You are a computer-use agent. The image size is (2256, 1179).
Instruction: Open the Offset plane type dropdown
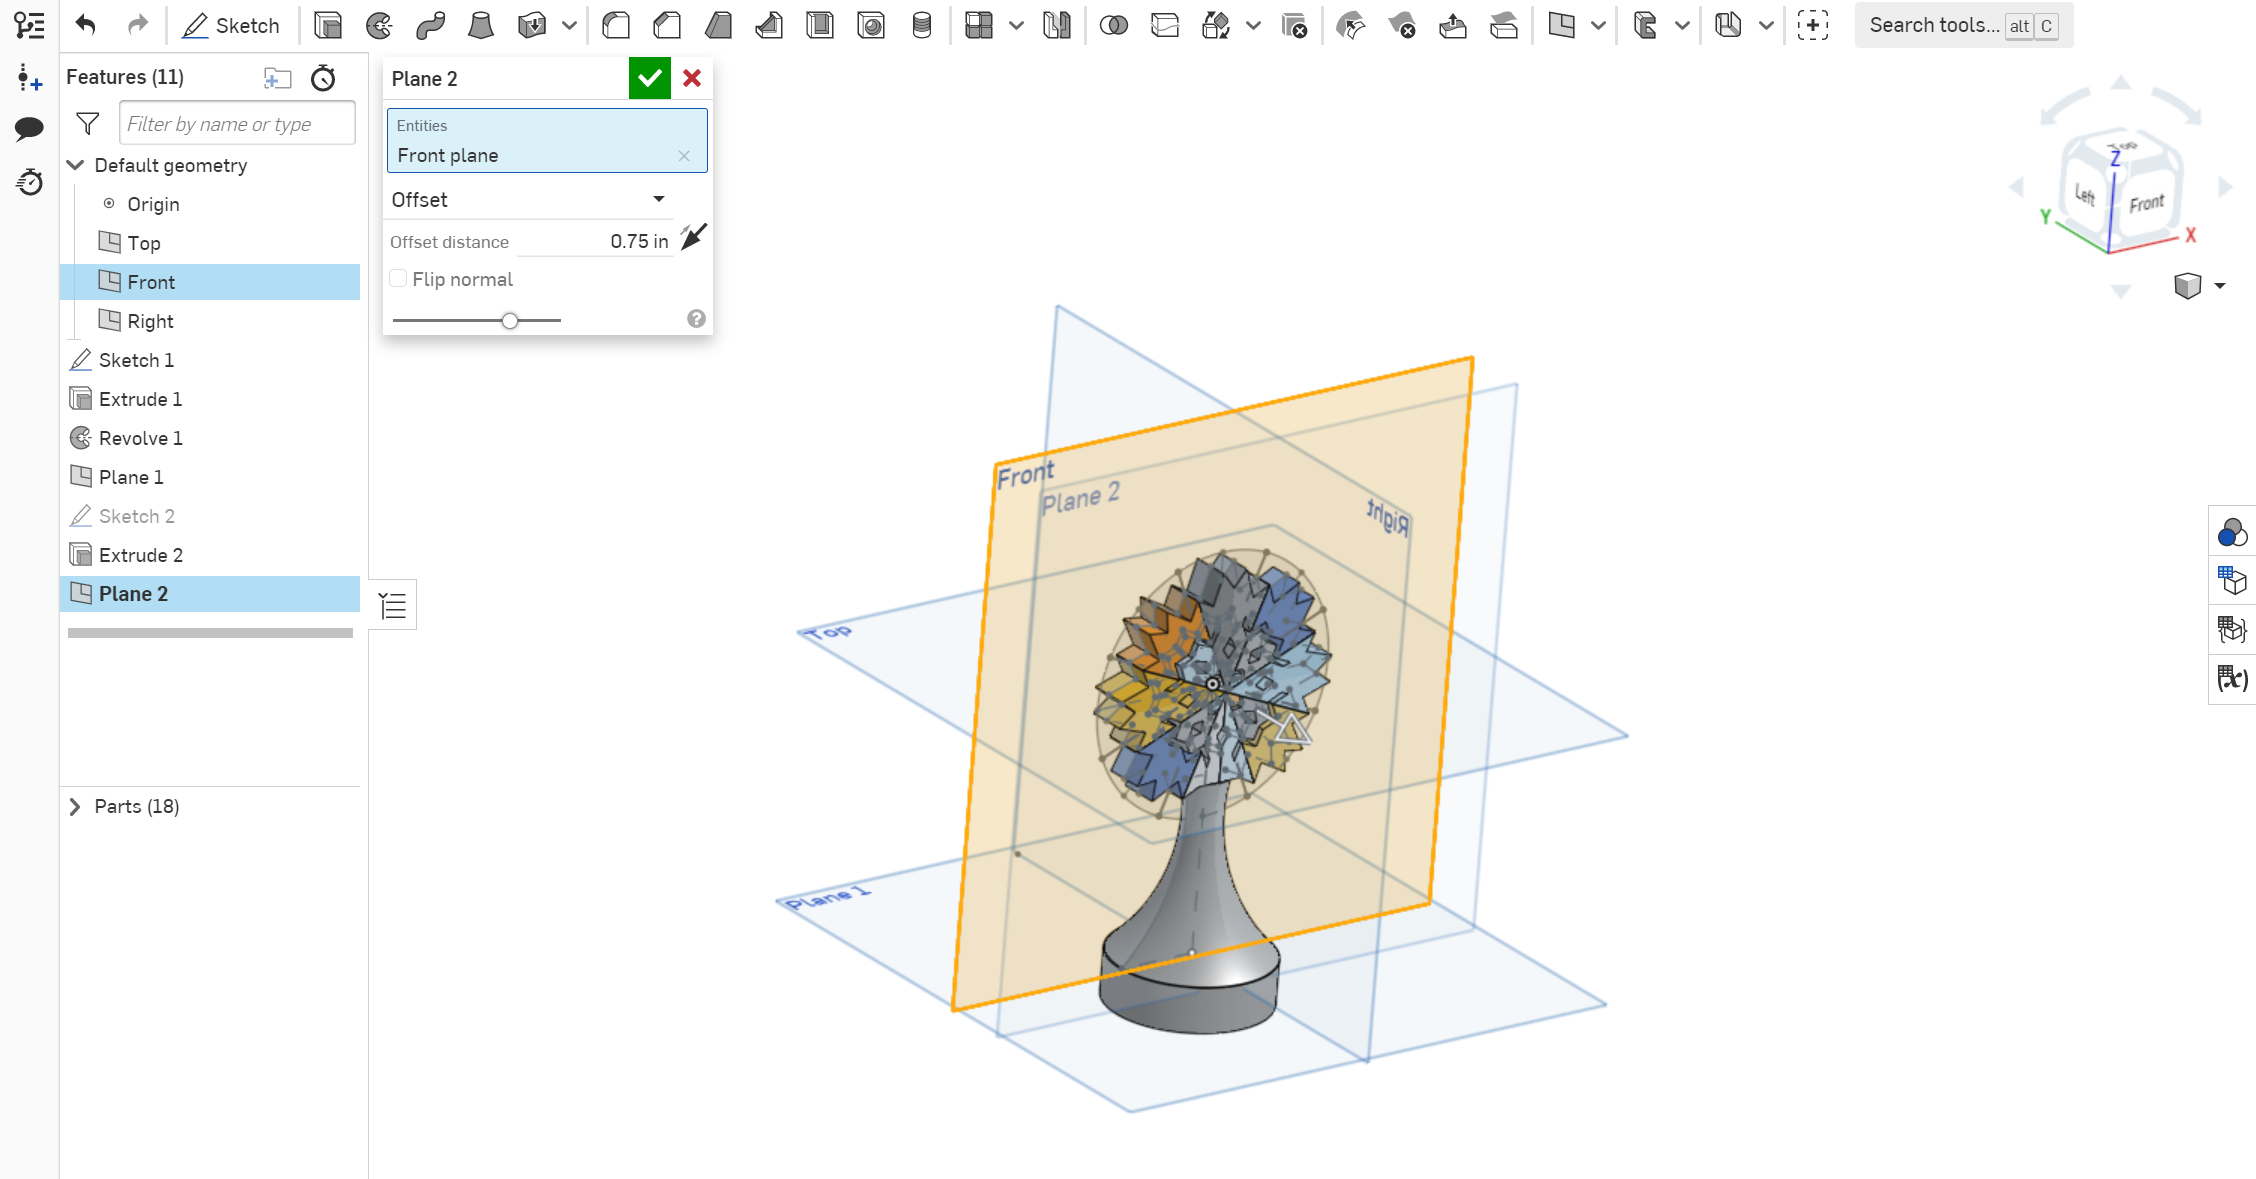pyautogui.click(x=658, y=199)
